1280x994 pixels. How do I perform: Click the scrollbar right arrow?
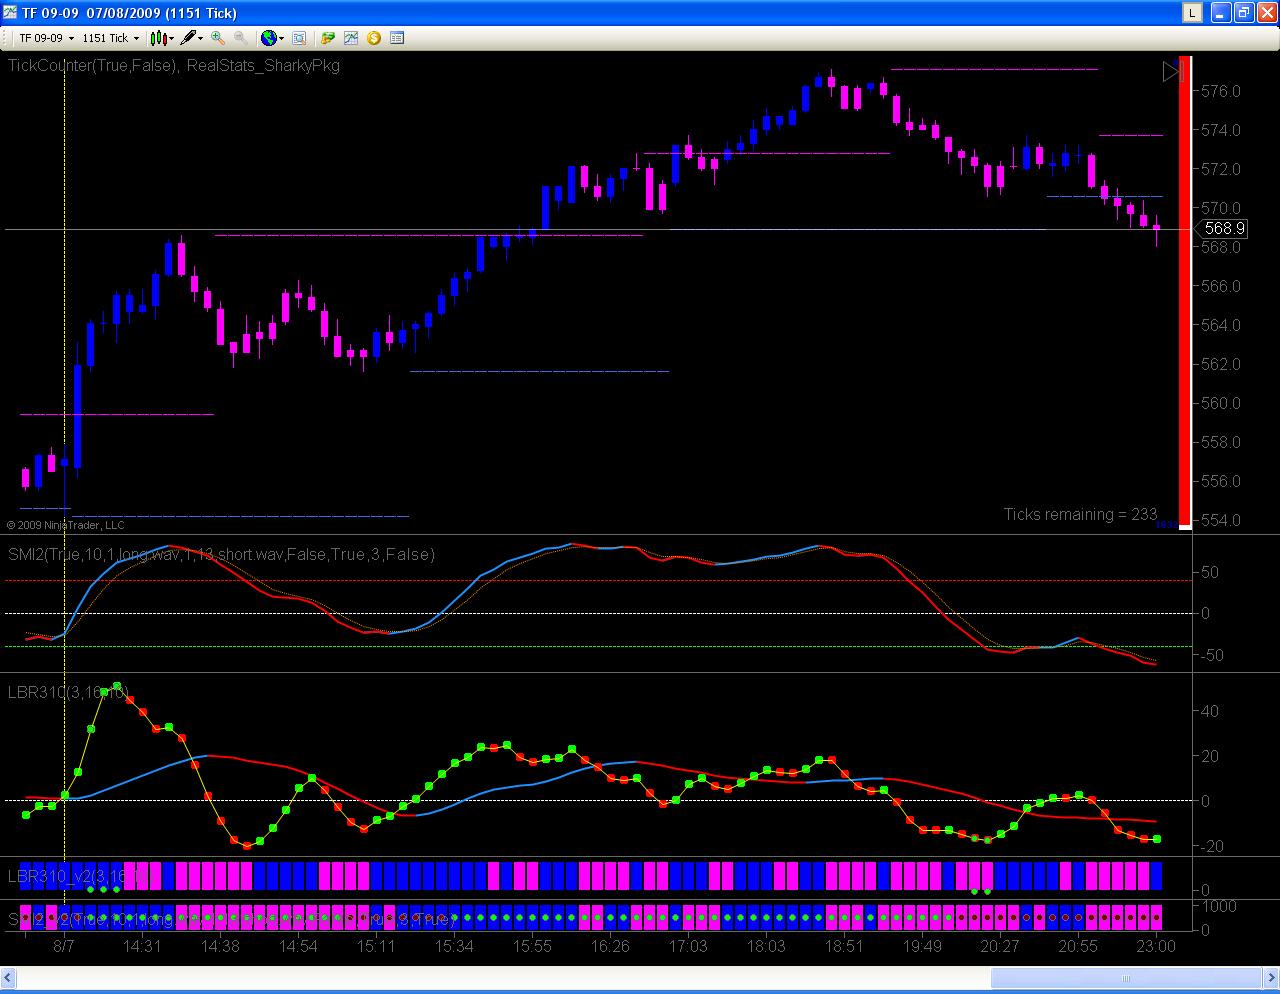point(1269,978)
